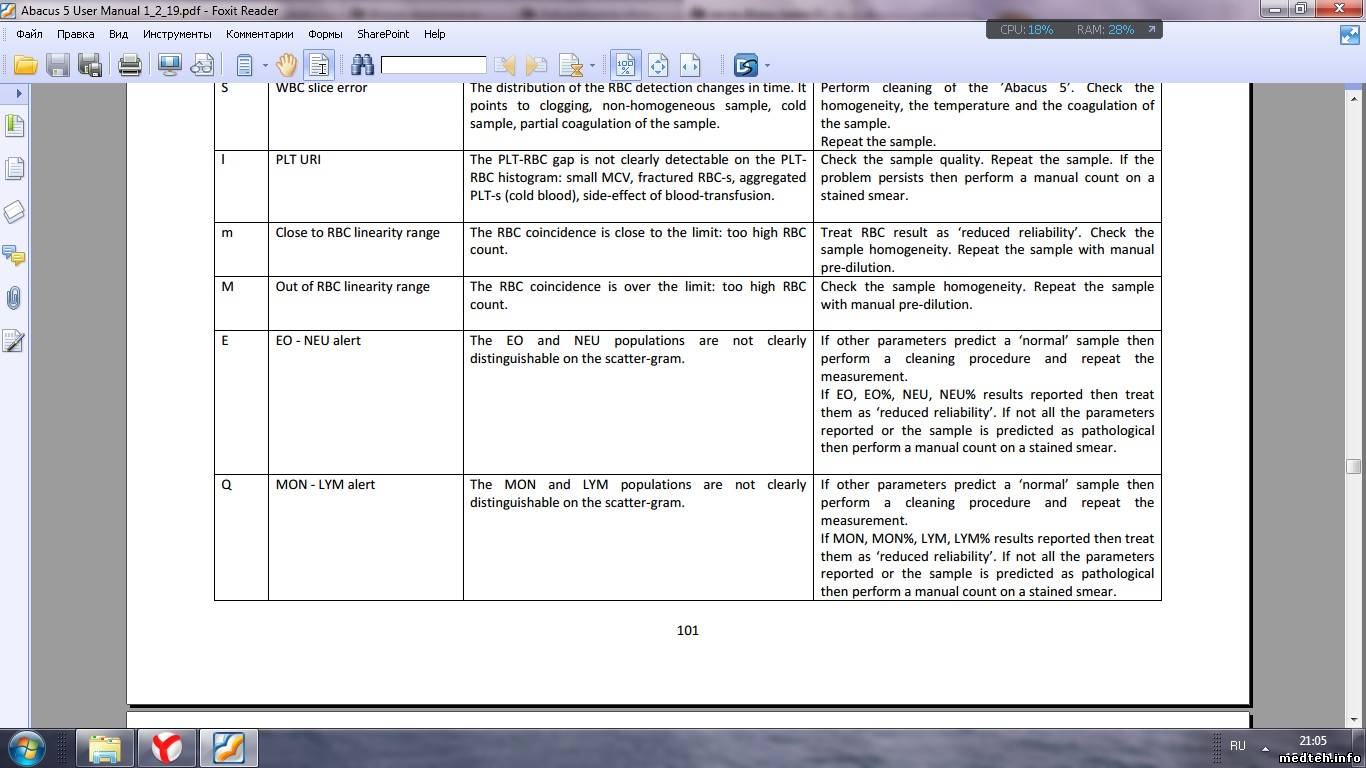This screenshot has width=1366, height=768.
Task: Open the Инструменты menu
Action: (x=177, y=34)
